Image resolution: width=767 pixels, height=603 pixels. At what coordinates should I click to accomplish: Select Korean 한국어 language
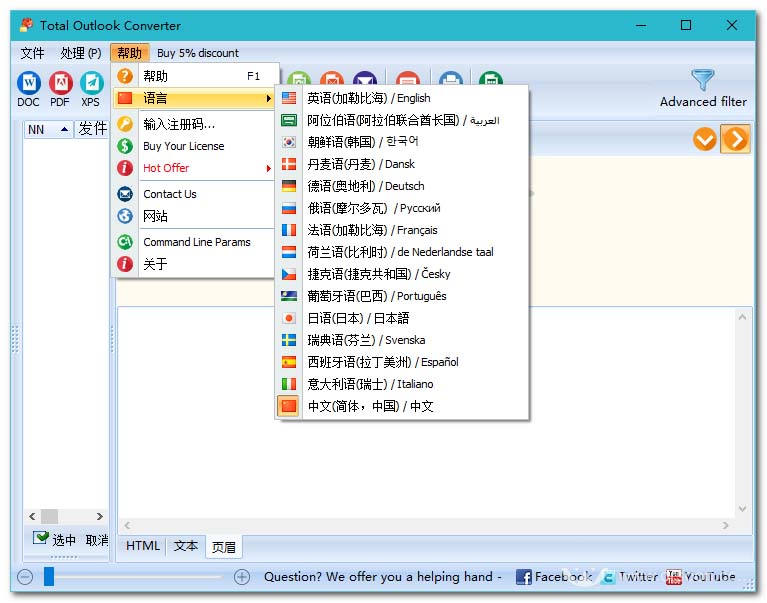pos(402,142)
